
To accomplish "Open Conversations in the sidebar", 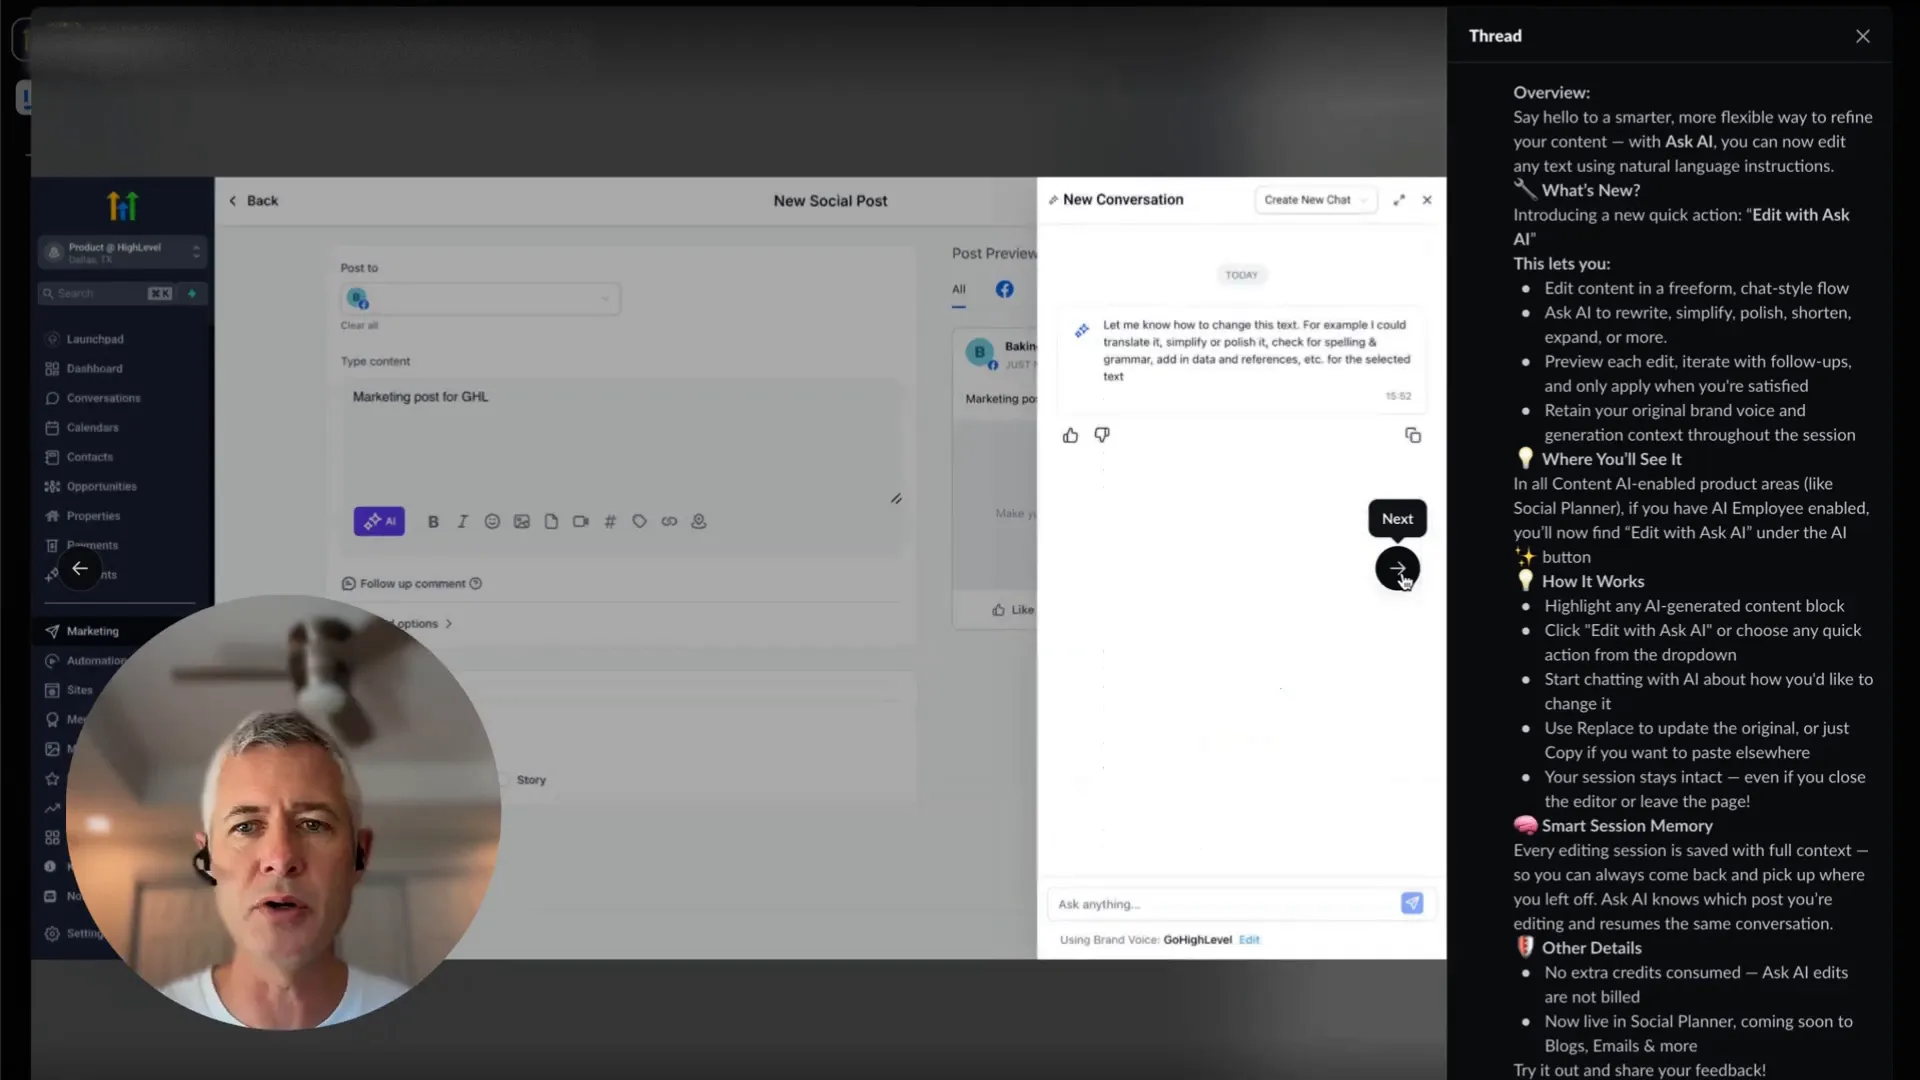I will tap(103, 398).
